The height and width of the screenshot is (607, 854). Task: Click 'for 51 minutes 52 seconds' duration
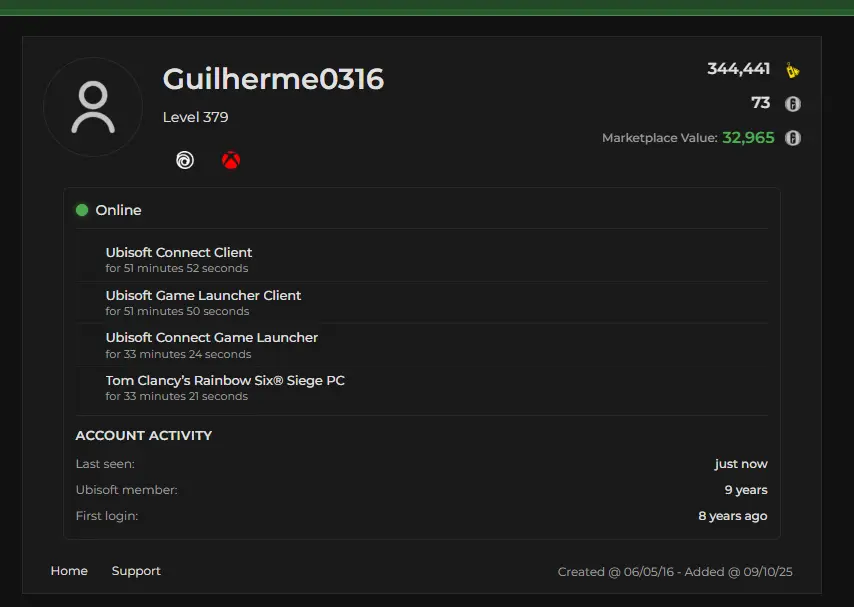176,268
